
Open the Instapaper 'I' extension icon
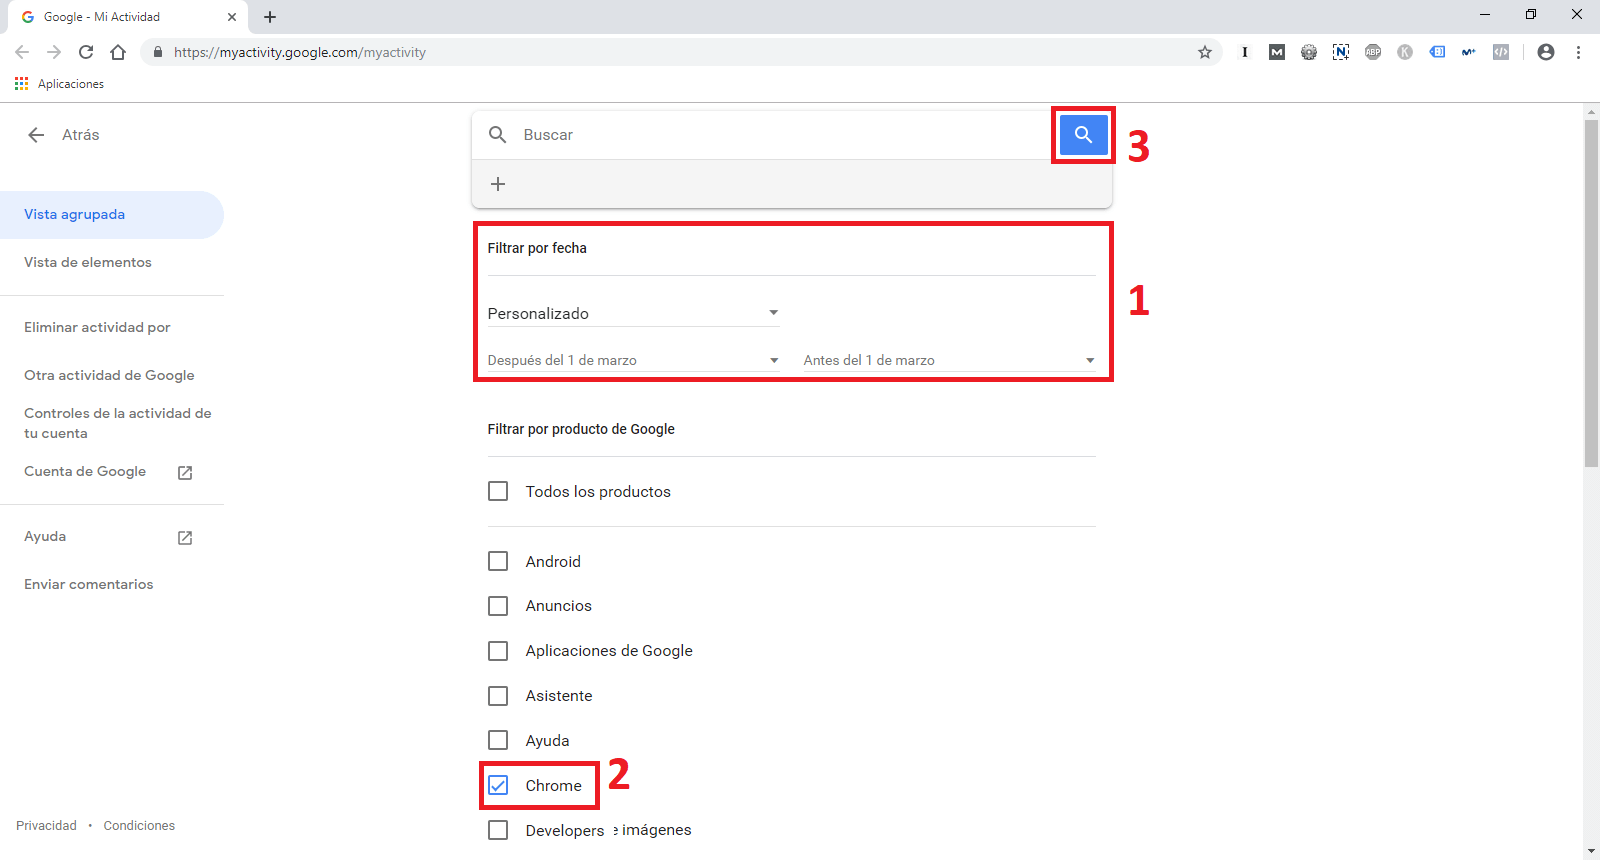coord(1245,52)
